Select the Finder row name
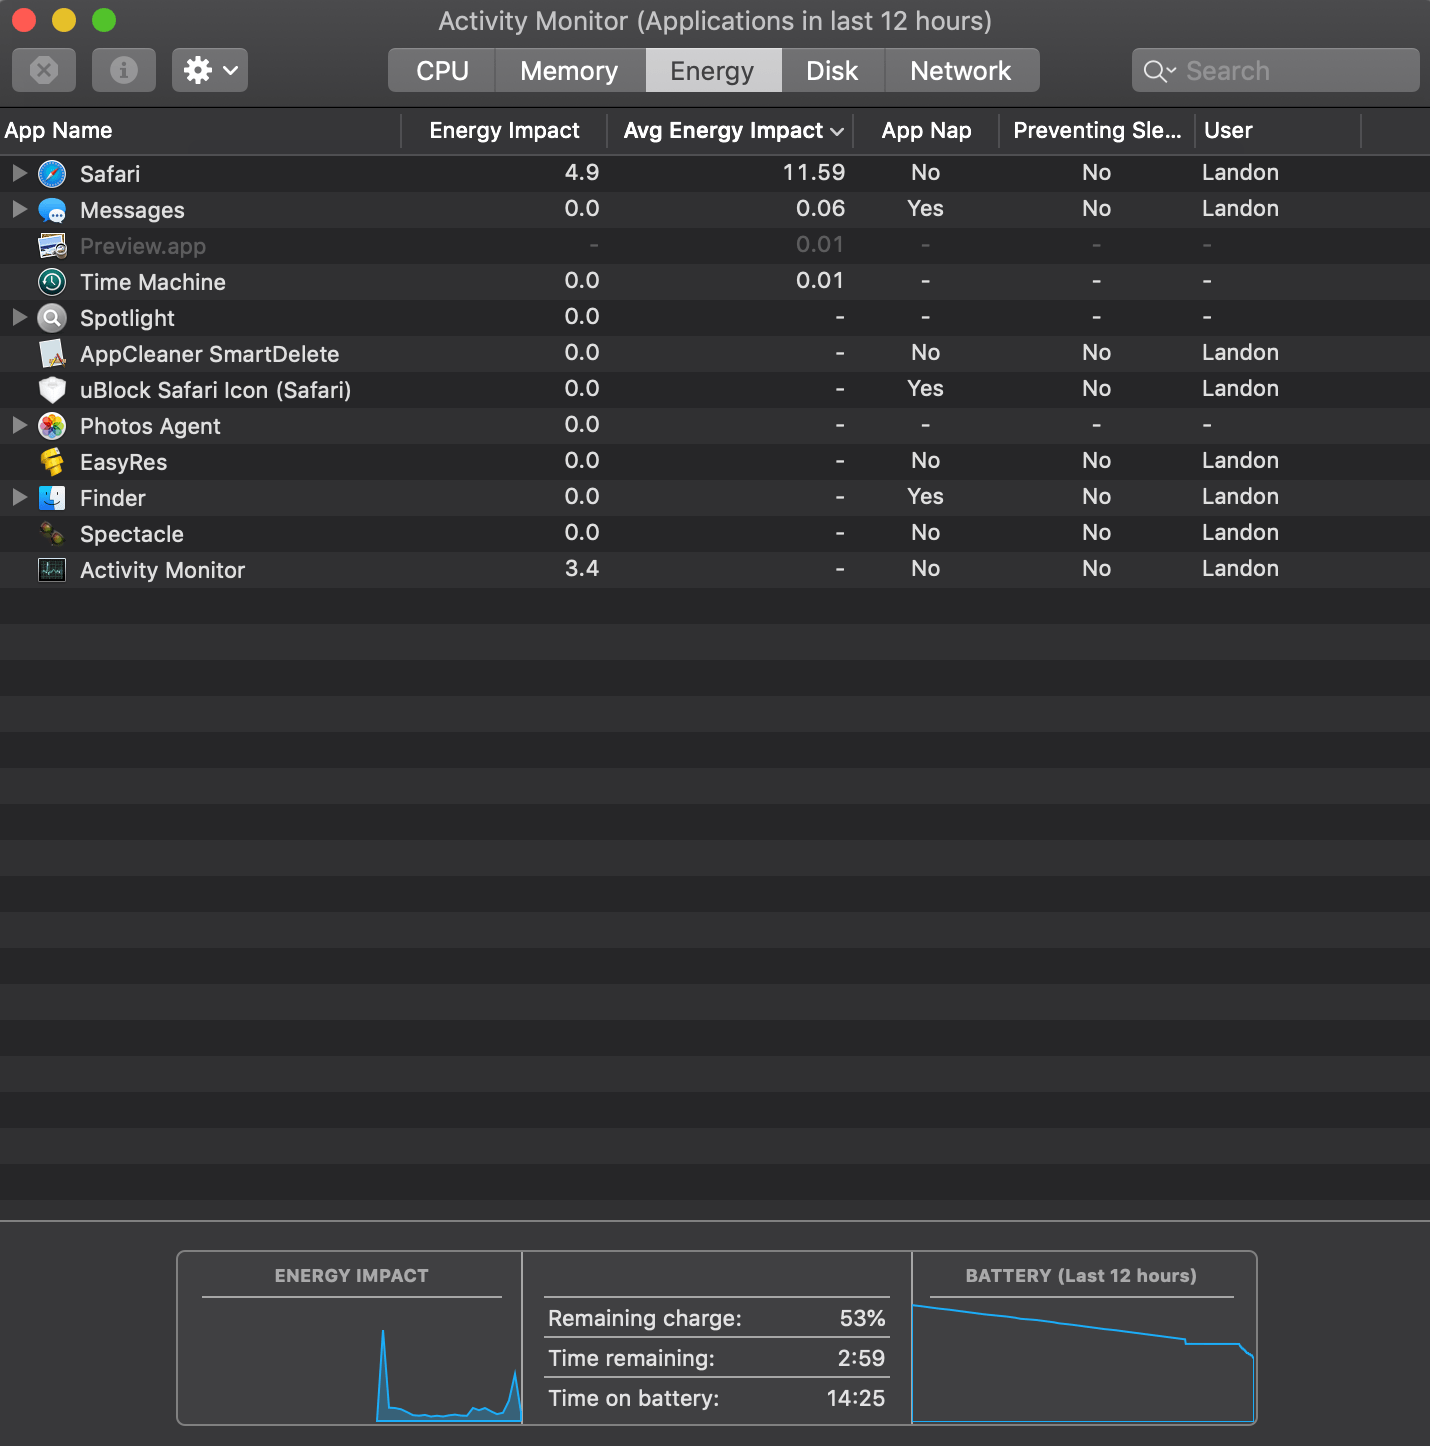 pos(113,498)
